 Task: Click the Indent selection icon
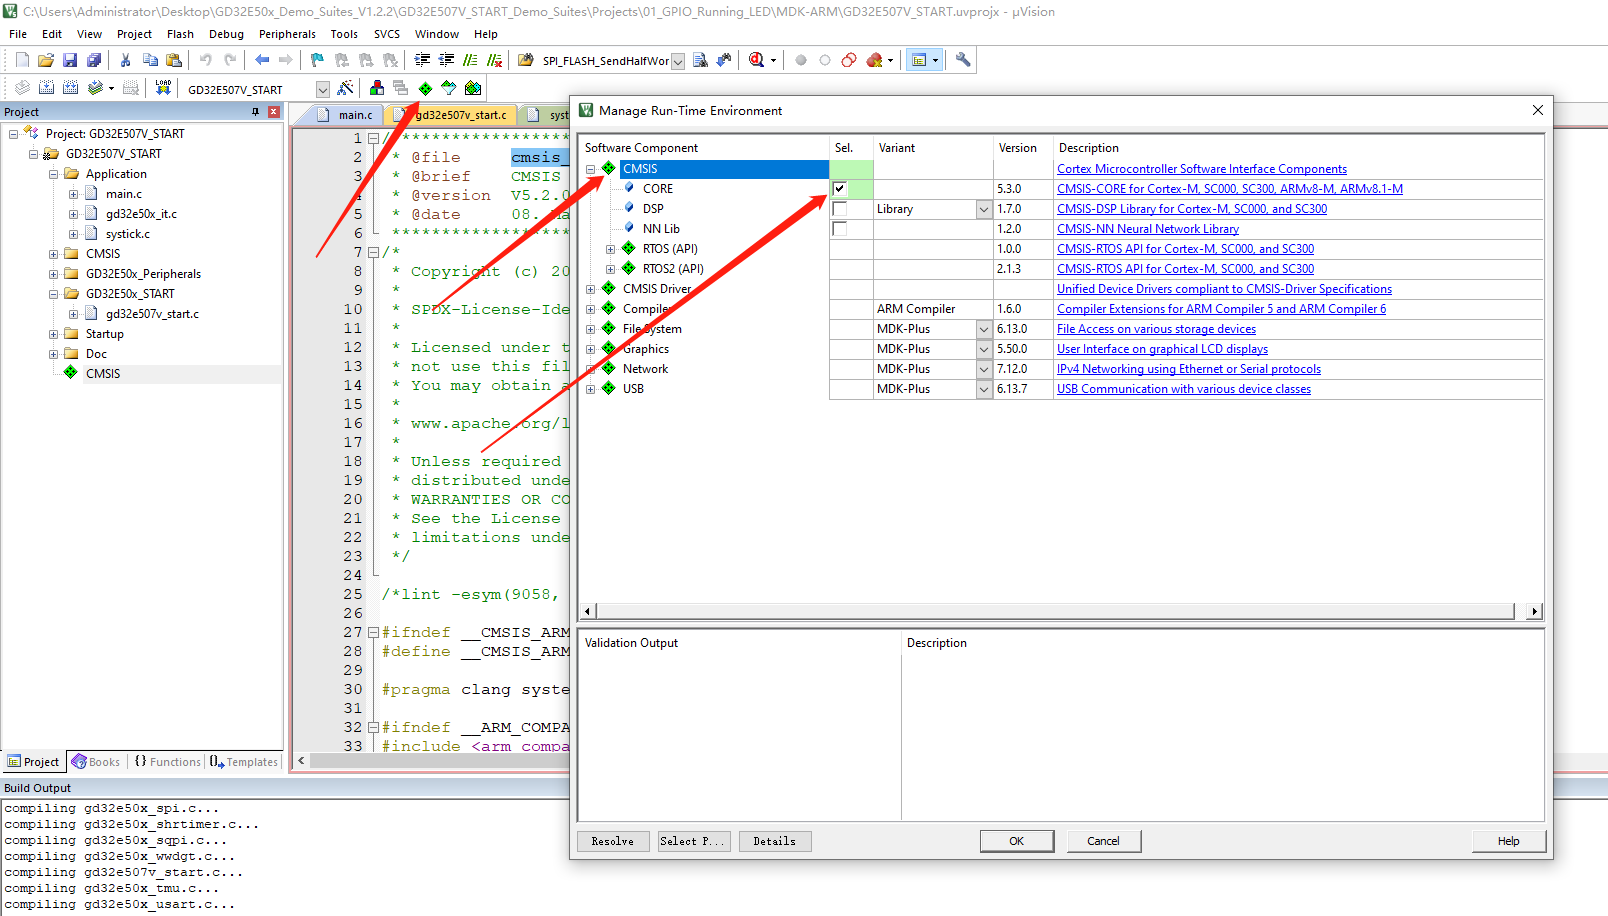coord(422,60)
